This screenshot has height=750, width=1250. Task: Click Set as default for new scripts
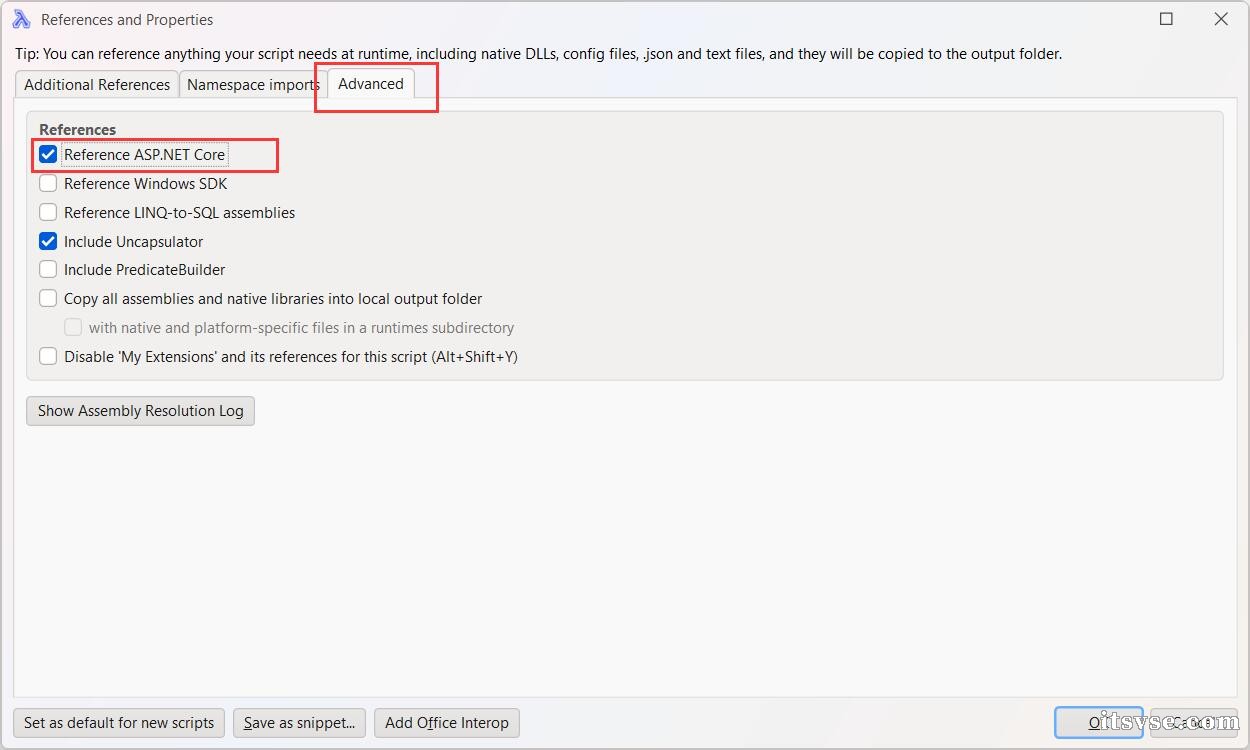coord(119,723)
